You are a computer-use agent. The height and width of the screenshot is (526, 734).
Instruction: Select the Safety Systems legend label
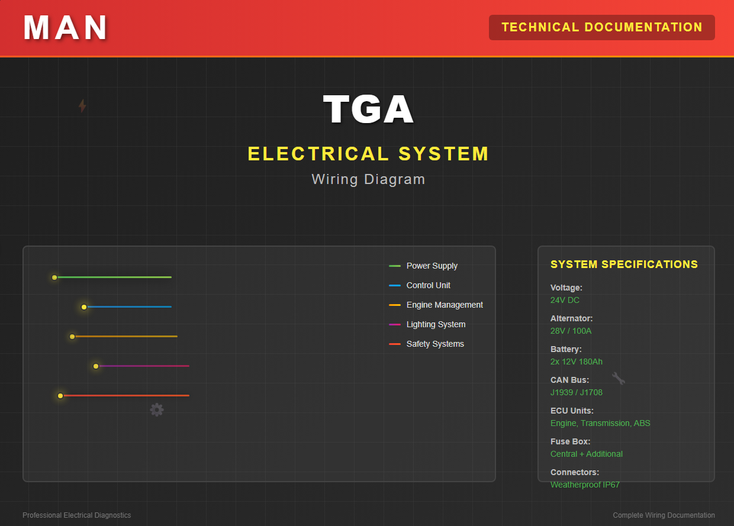coord(435,344)
